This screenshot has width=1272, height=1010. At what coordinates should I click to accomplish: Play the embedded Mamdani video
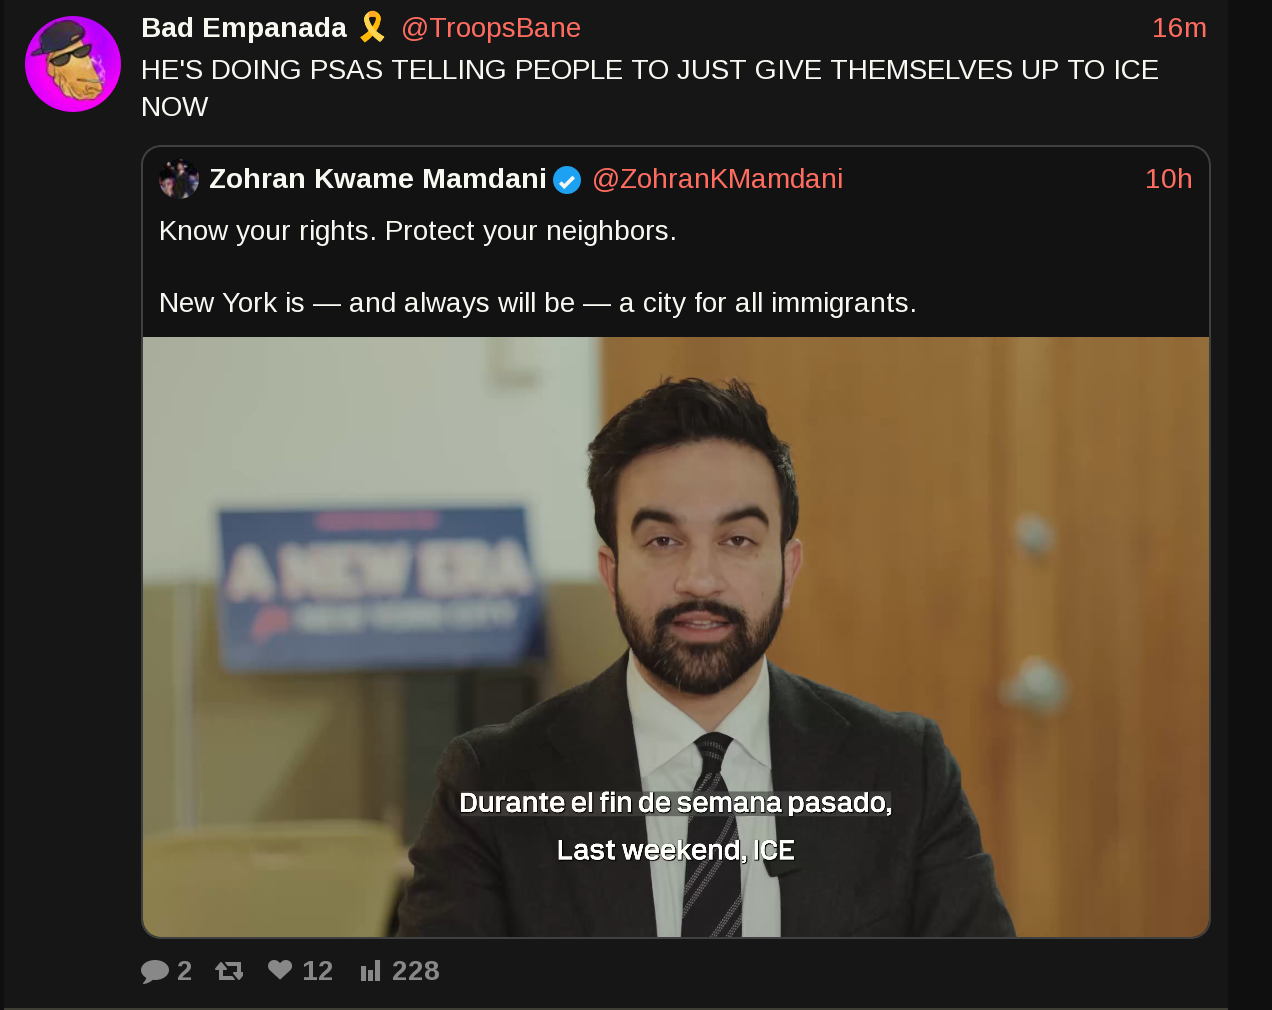676,637
